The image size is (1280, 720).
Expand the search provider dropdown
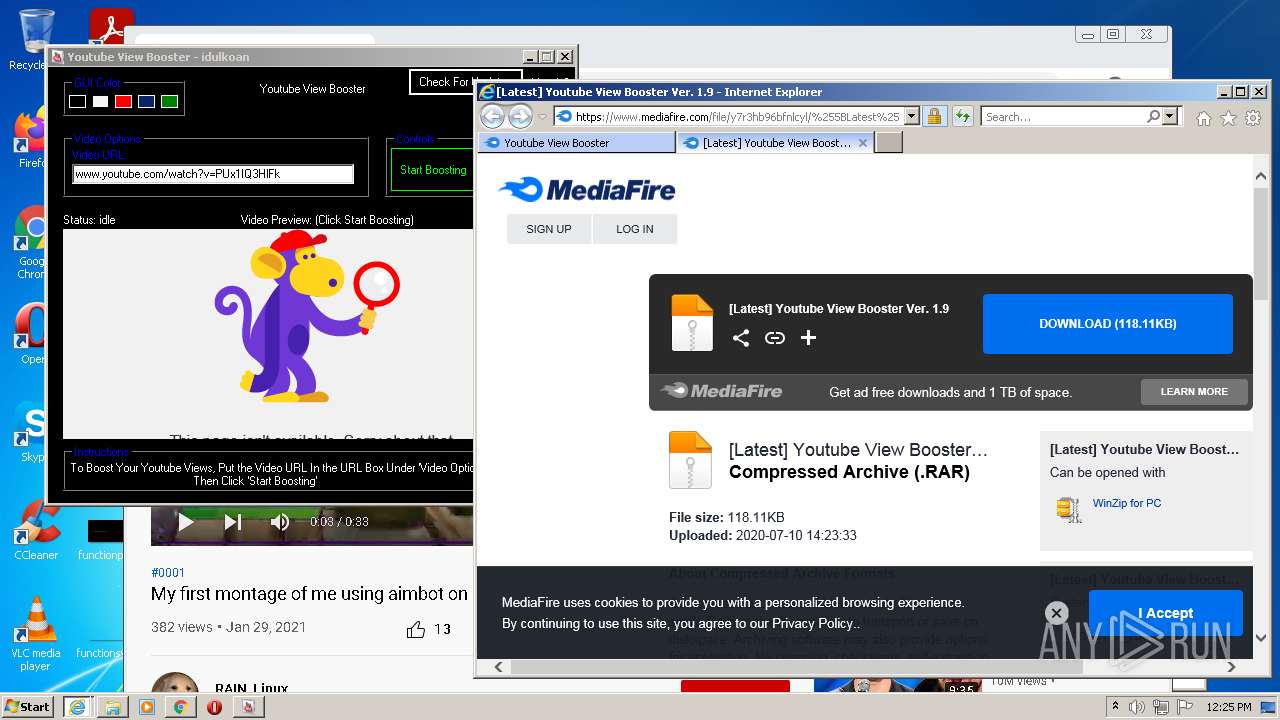(x=1171, y=117)
